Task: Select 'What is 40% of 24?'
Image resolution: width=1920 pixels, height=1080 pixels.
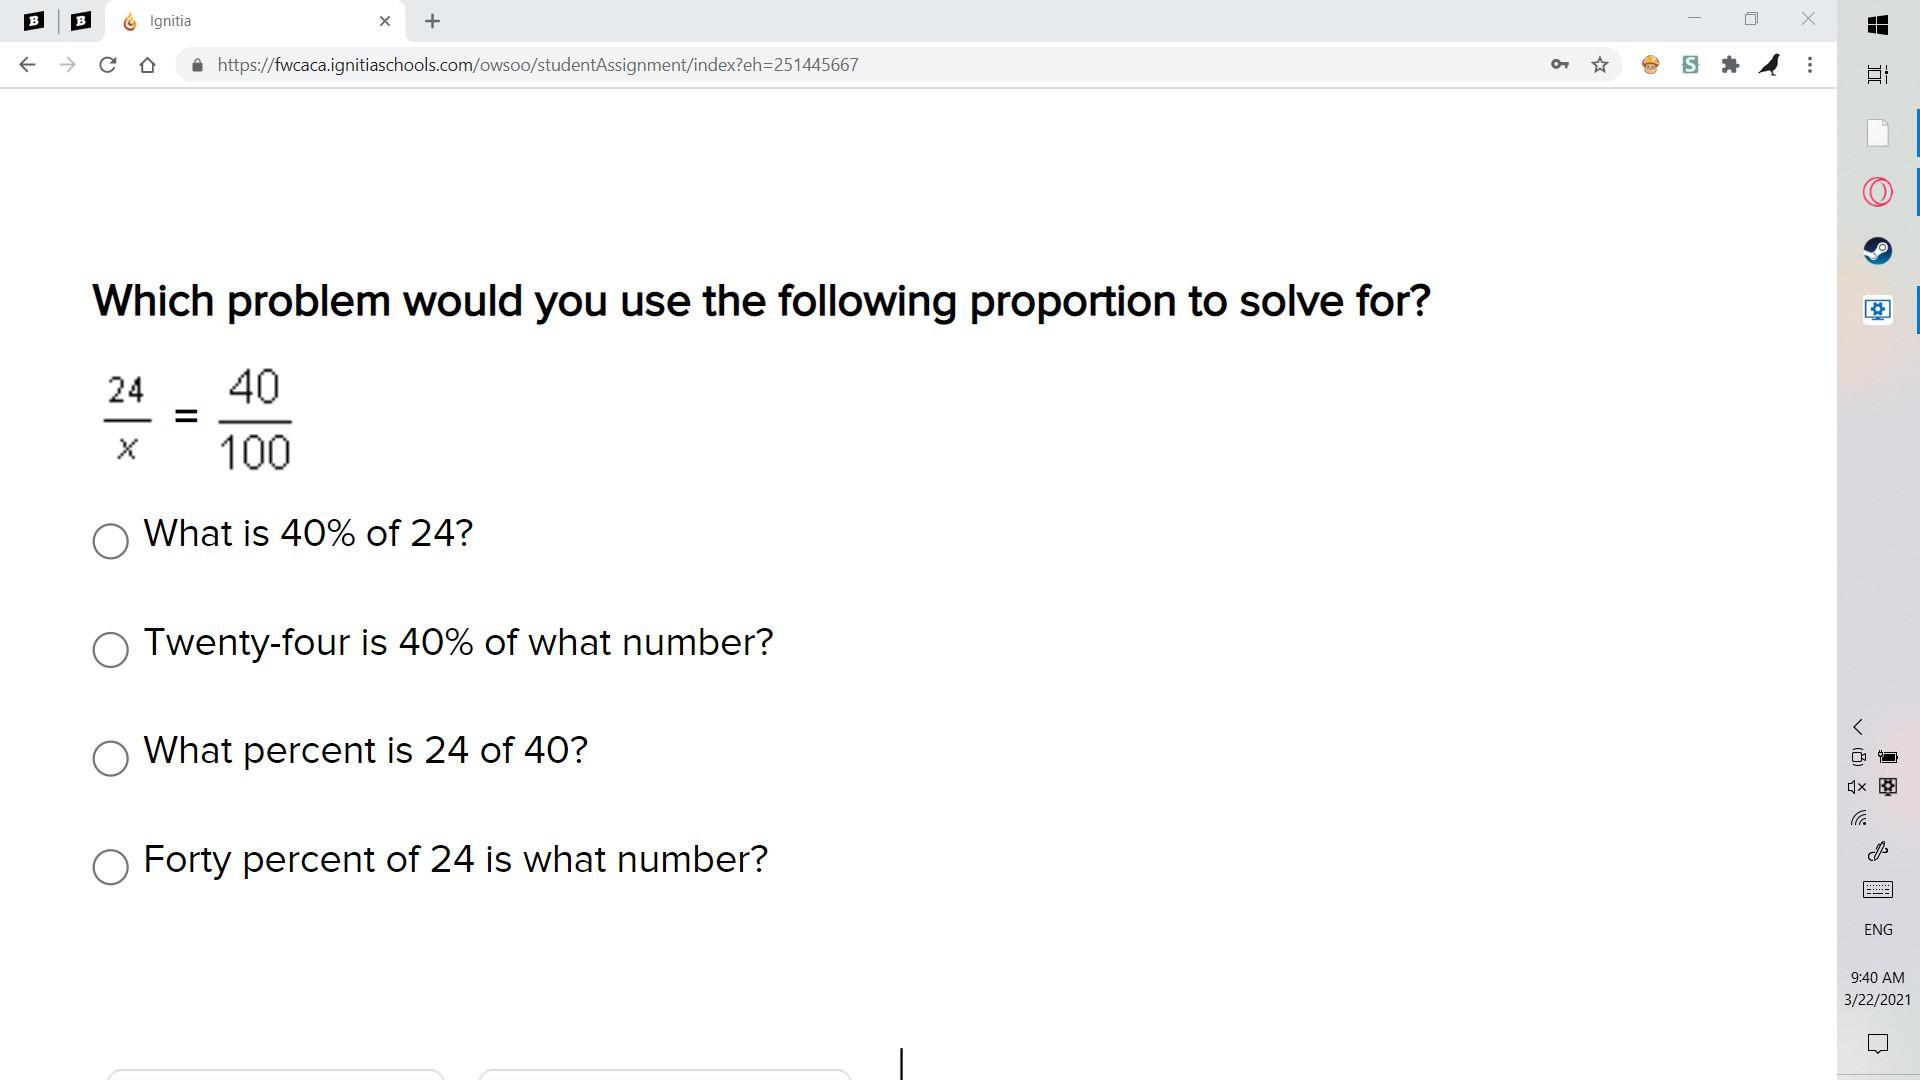Action: pos(111,541)
